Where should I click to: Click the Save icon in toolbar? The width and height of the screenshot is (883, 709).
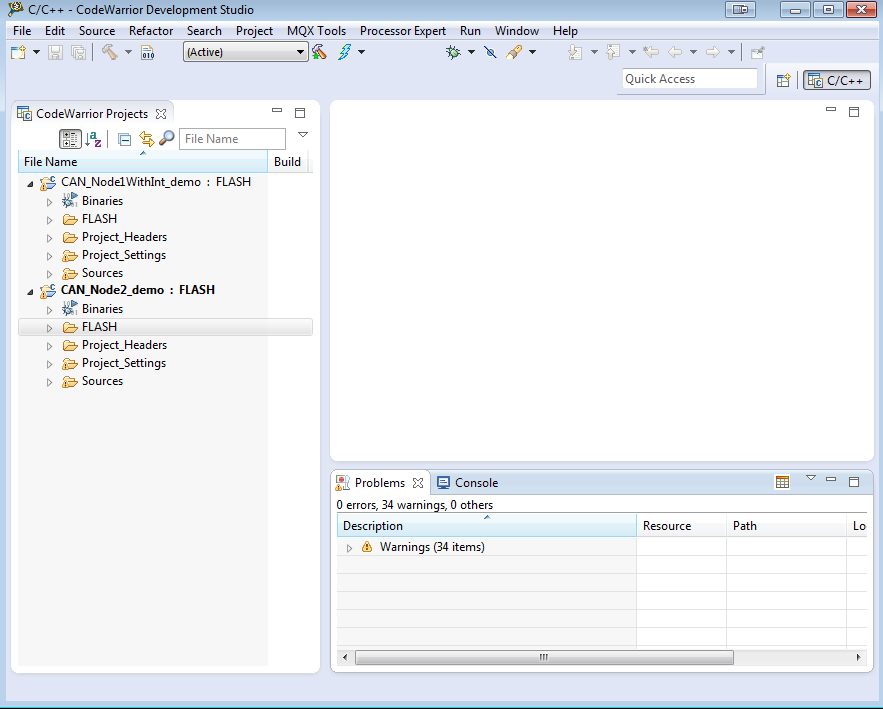[55, 52]
